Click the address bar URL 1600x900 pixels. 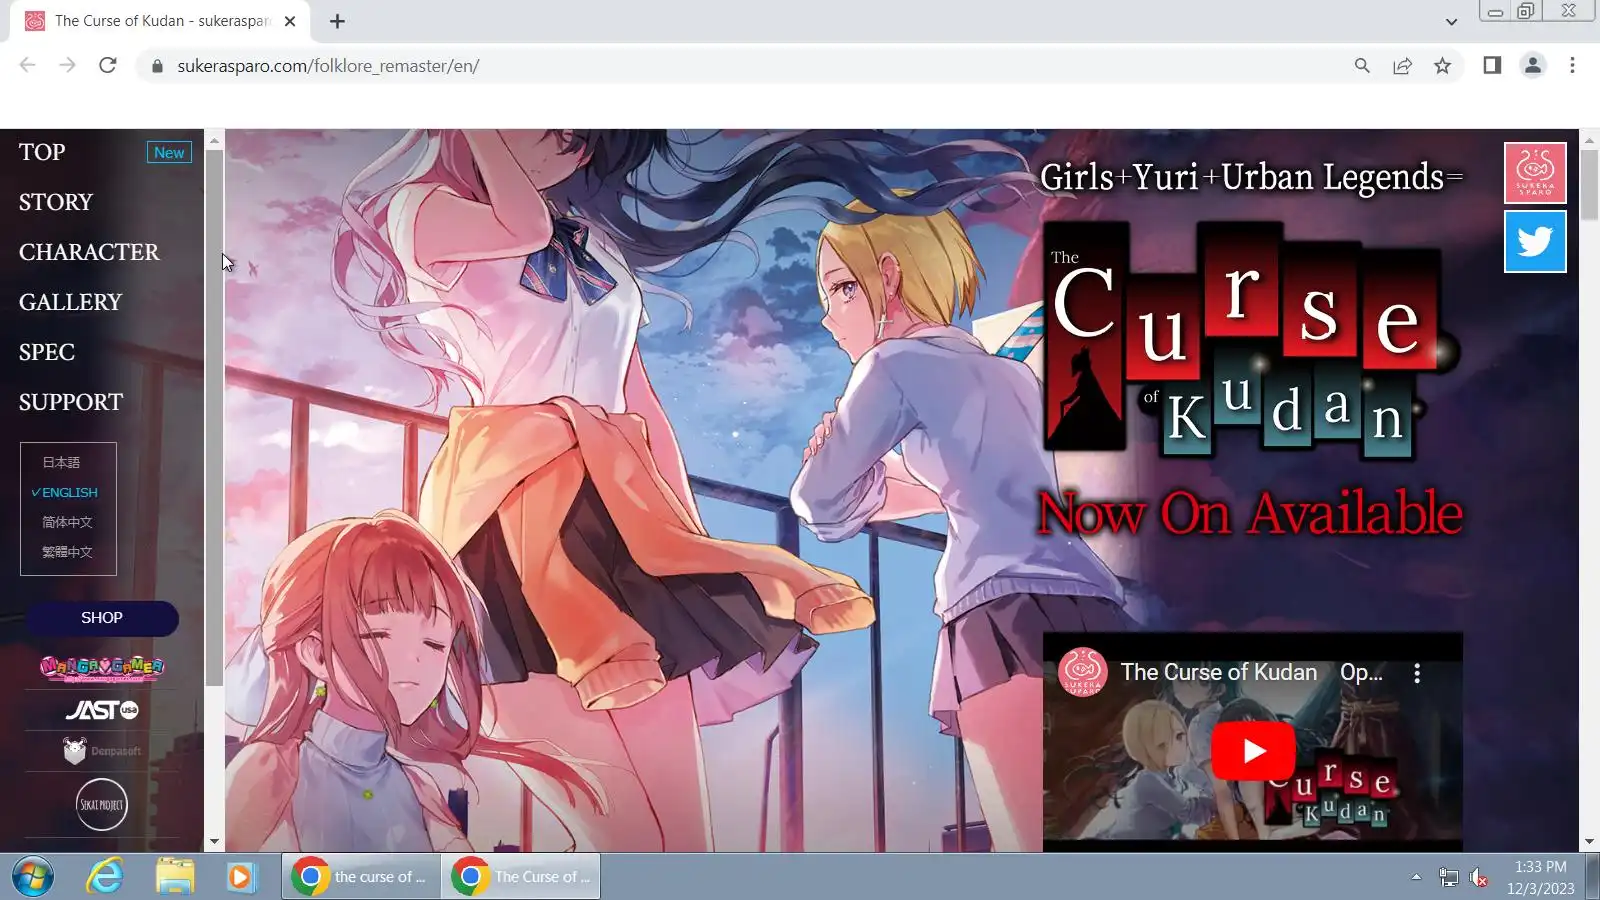(328, 66)
